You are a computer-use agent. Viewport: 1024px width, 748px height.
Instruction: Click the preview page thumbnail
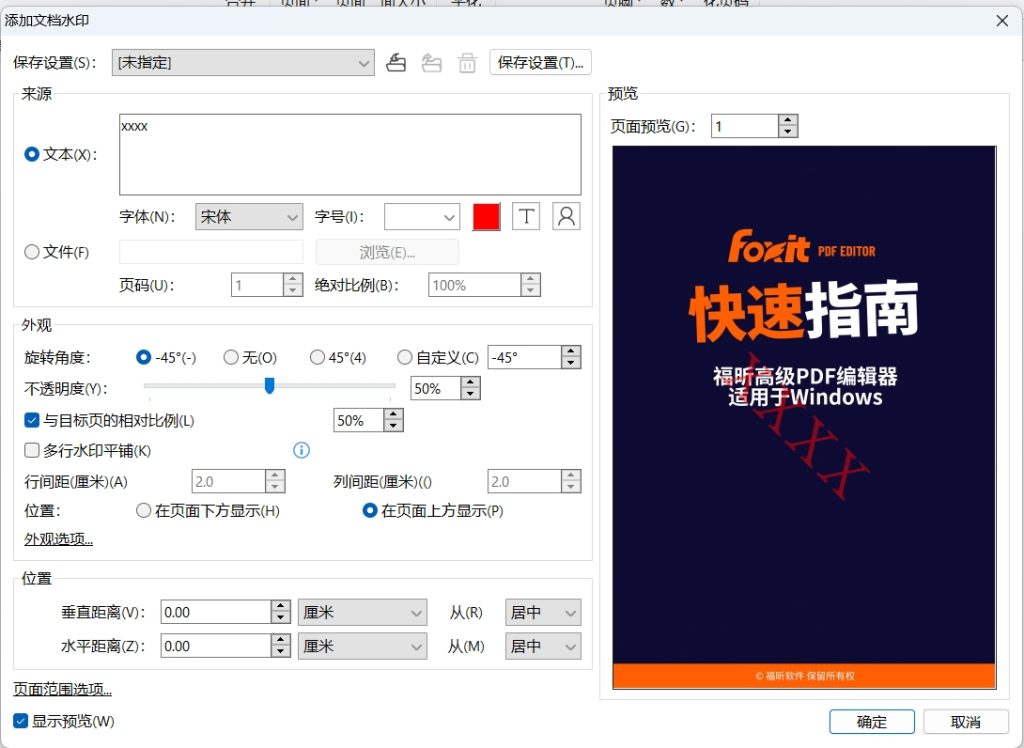[x=804, y=417]
